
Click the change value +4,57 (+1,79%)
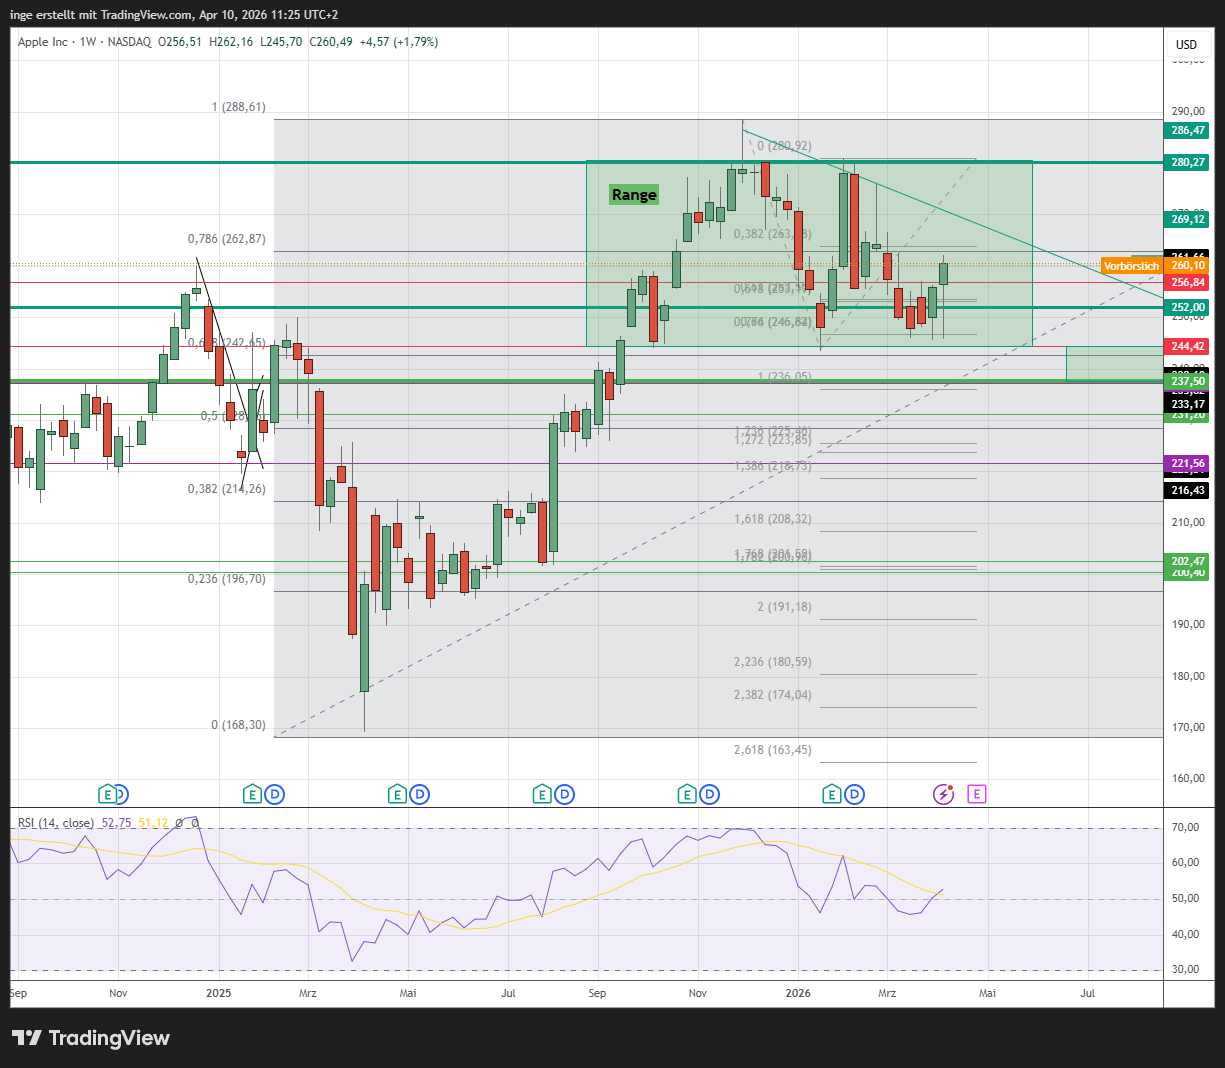[x=400, y=42]
